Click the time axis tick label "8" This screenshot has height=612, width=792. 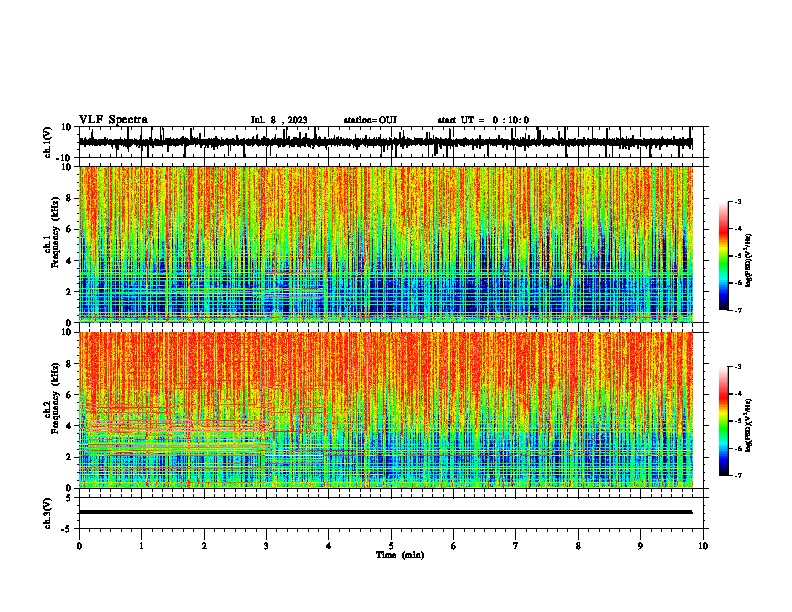(x=578, y=546)
